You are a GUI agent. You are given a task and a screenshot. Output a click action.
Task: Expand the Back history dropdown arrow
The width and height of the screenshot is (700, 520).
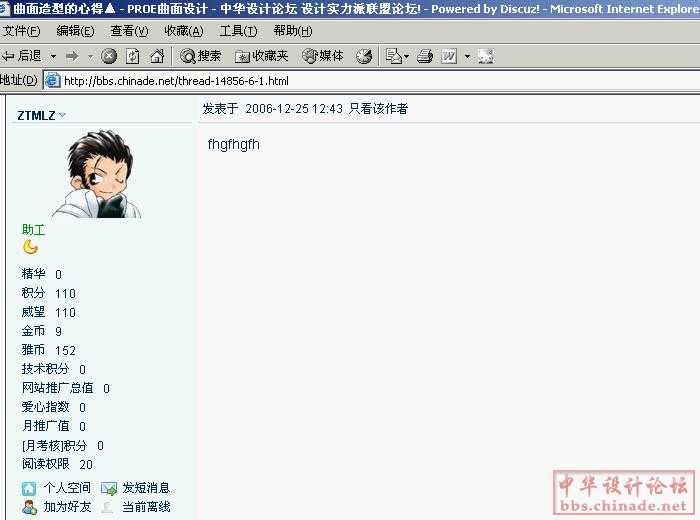(x=54, y=56)
